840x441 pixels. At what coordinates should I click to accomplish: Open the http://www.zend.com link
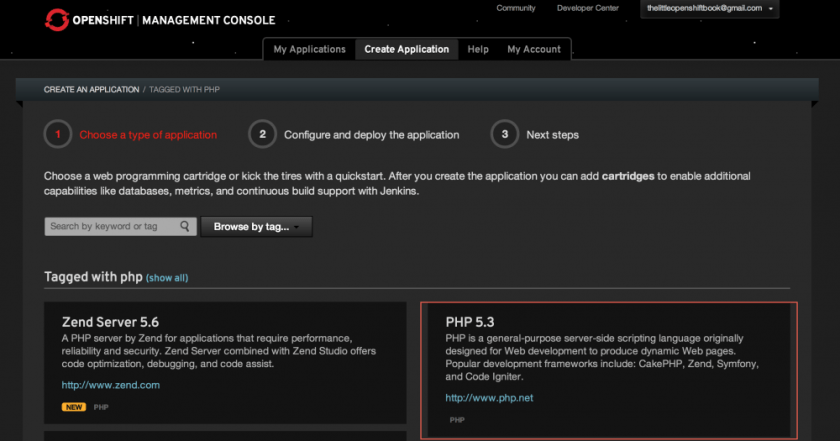click(x=110, y=384)
